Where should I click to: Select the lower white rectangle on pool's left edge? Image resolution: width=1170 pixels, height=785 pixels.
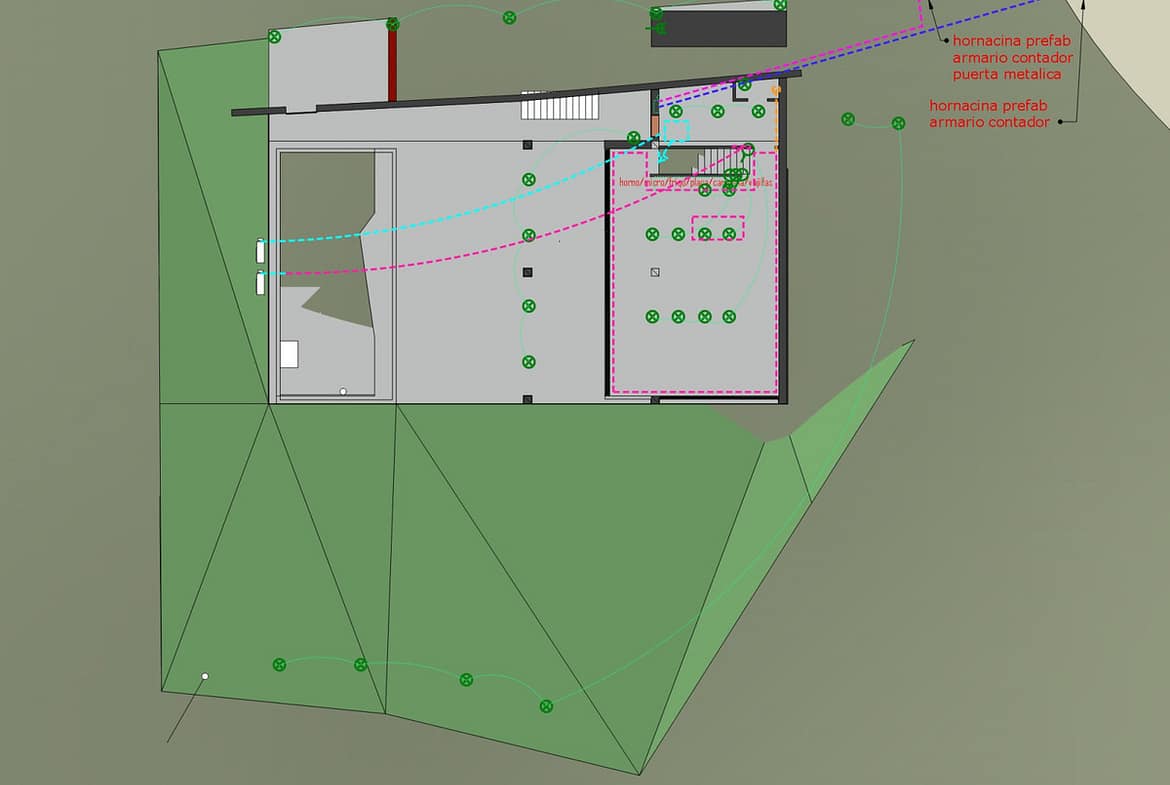pos(260,283)
